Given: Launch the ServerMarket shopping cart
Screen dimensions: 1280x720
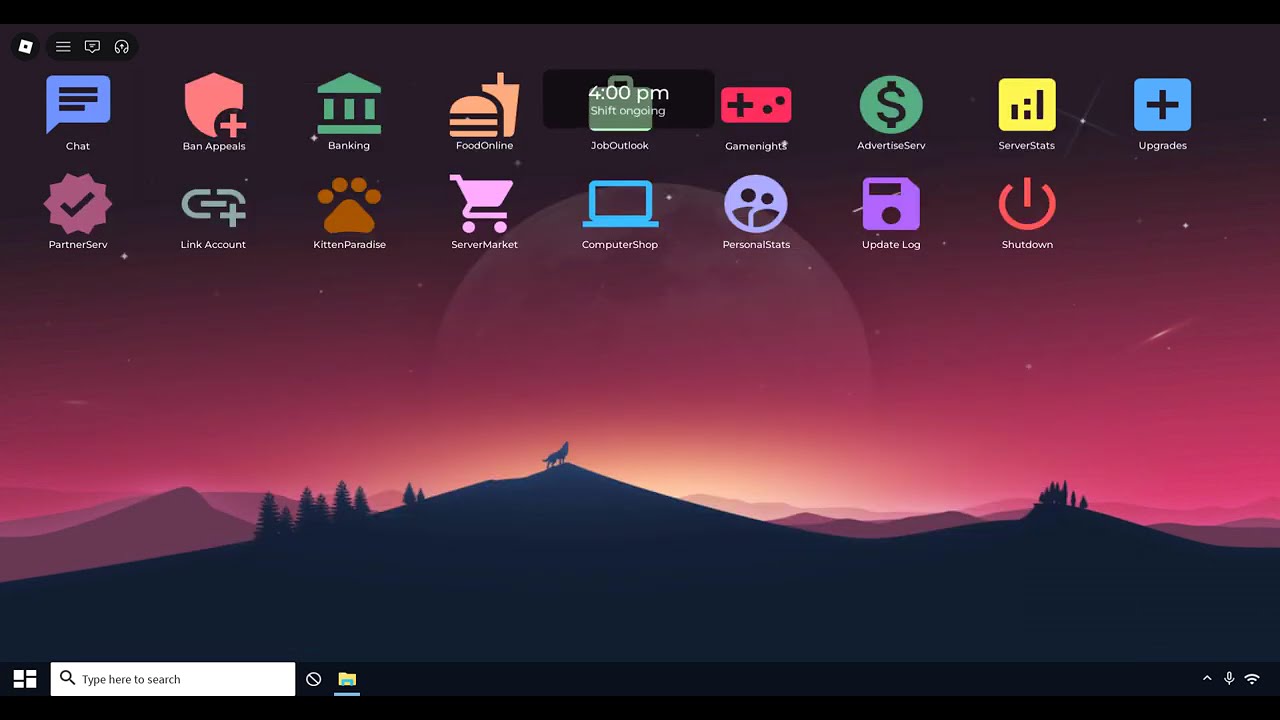Looking at the screenshot, I should click(x=484, y=204).
